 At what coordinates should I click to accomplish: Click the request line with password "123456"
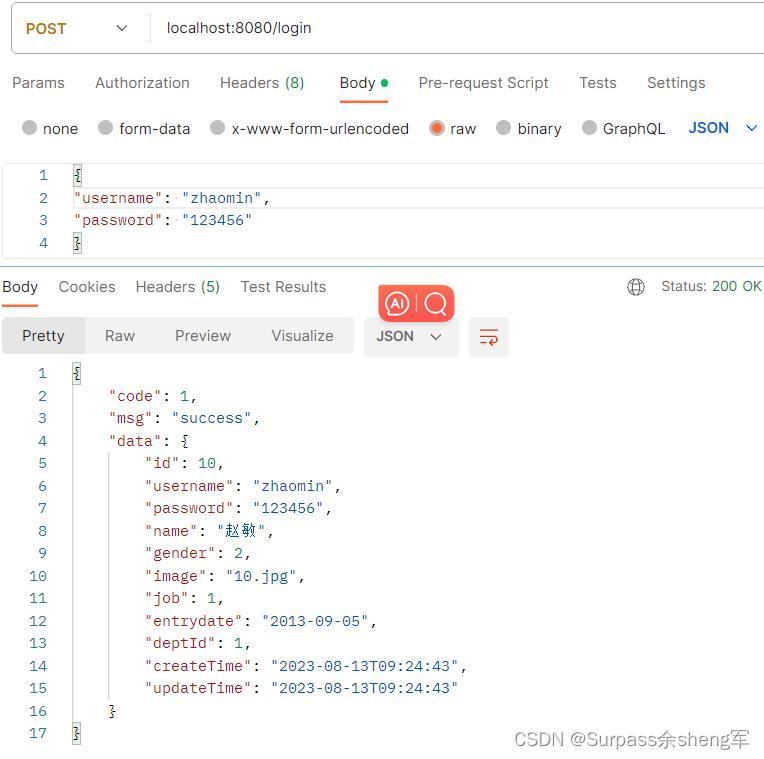click(x=162, y=220)
